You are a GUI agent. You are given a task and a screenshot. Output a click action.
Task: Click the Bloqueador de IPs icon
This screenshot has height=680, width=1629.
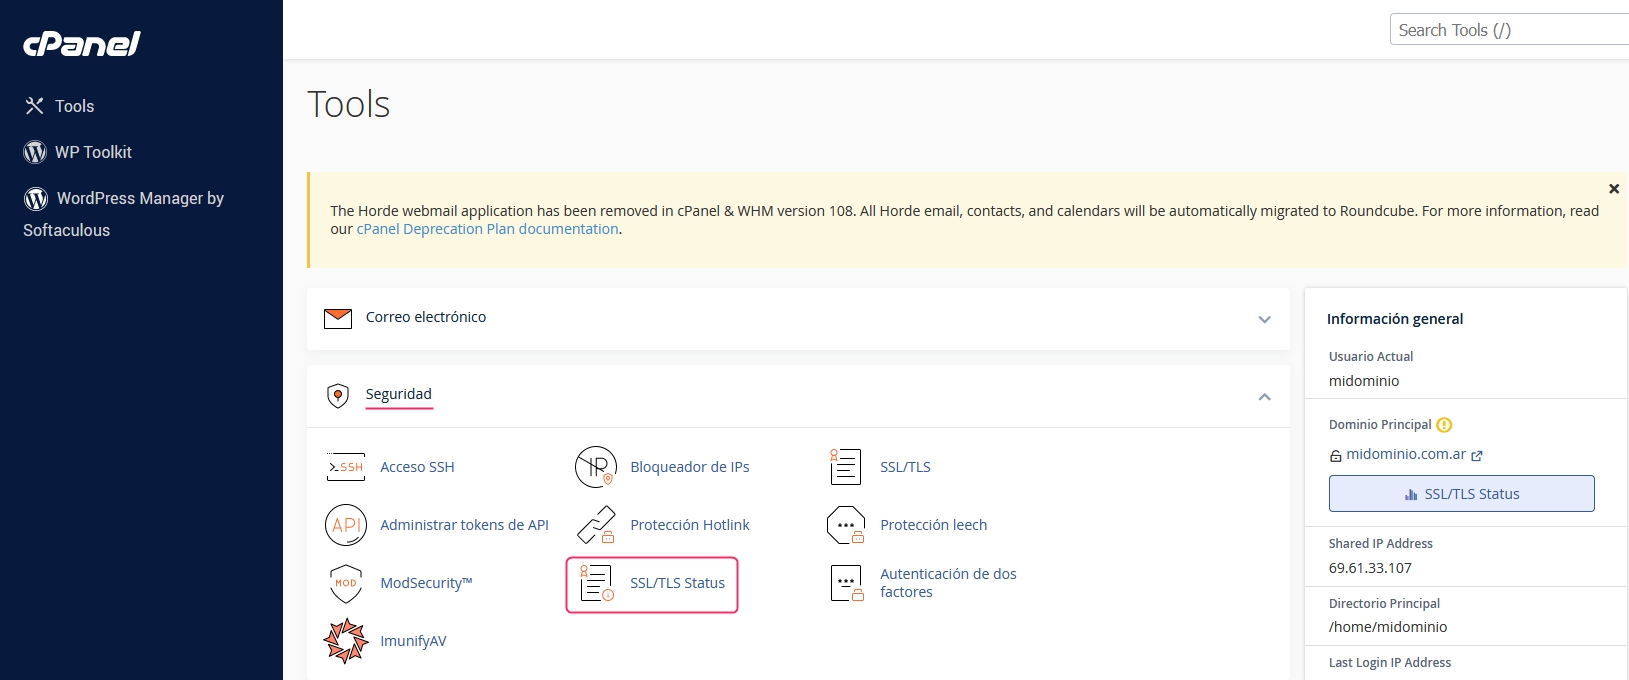[x=596, y=467]
